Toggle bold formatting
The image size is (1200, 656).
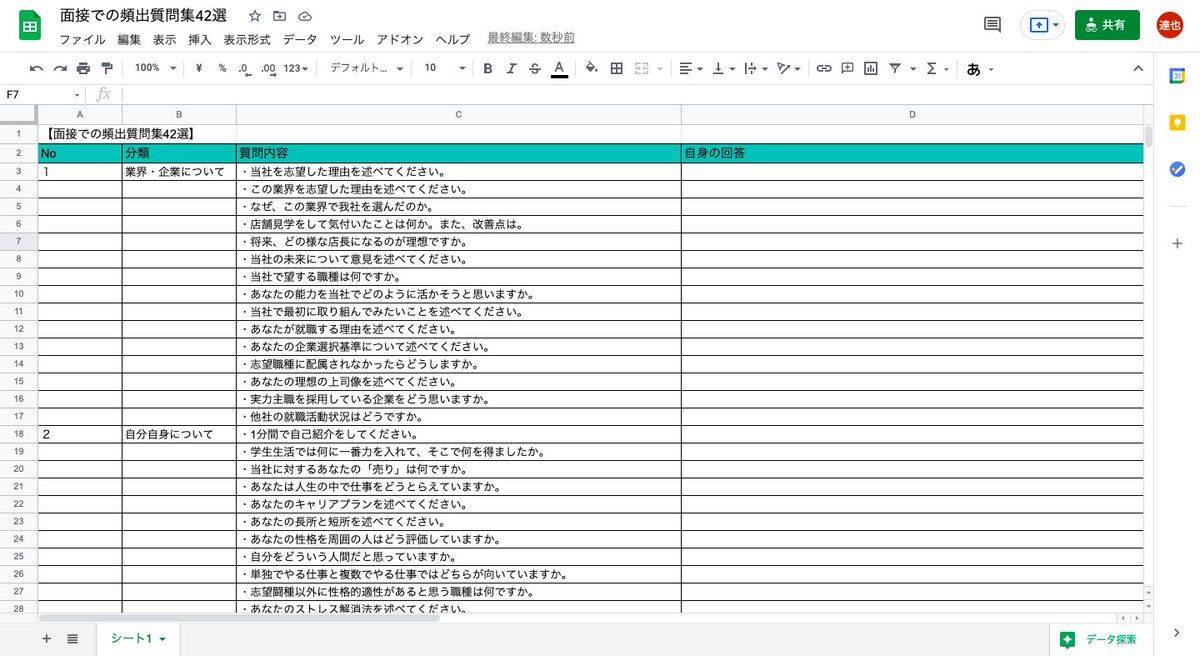488,68
